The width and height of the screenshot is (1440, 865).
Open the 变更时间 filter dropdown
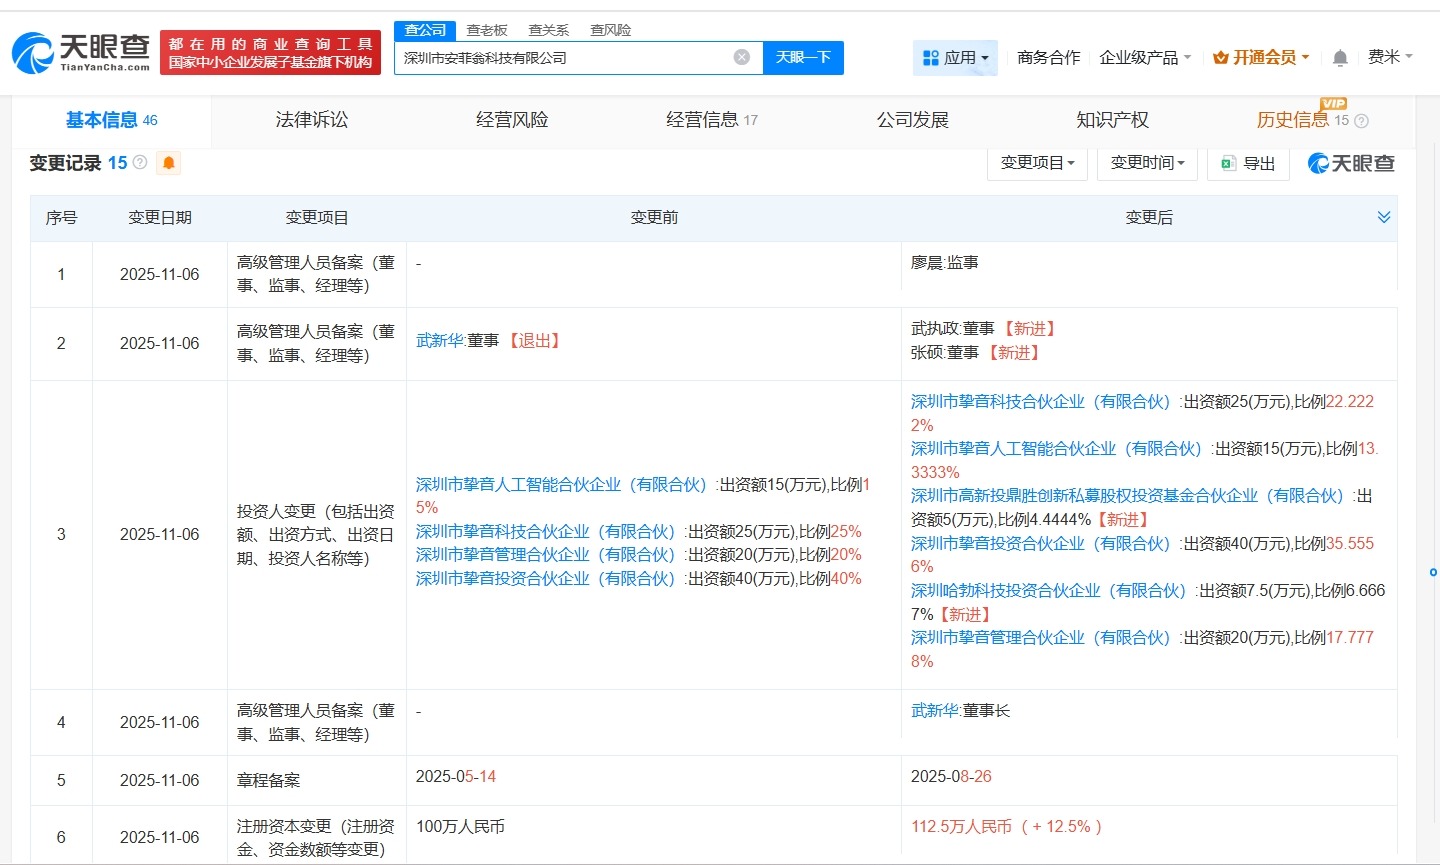click(1147, 163)
